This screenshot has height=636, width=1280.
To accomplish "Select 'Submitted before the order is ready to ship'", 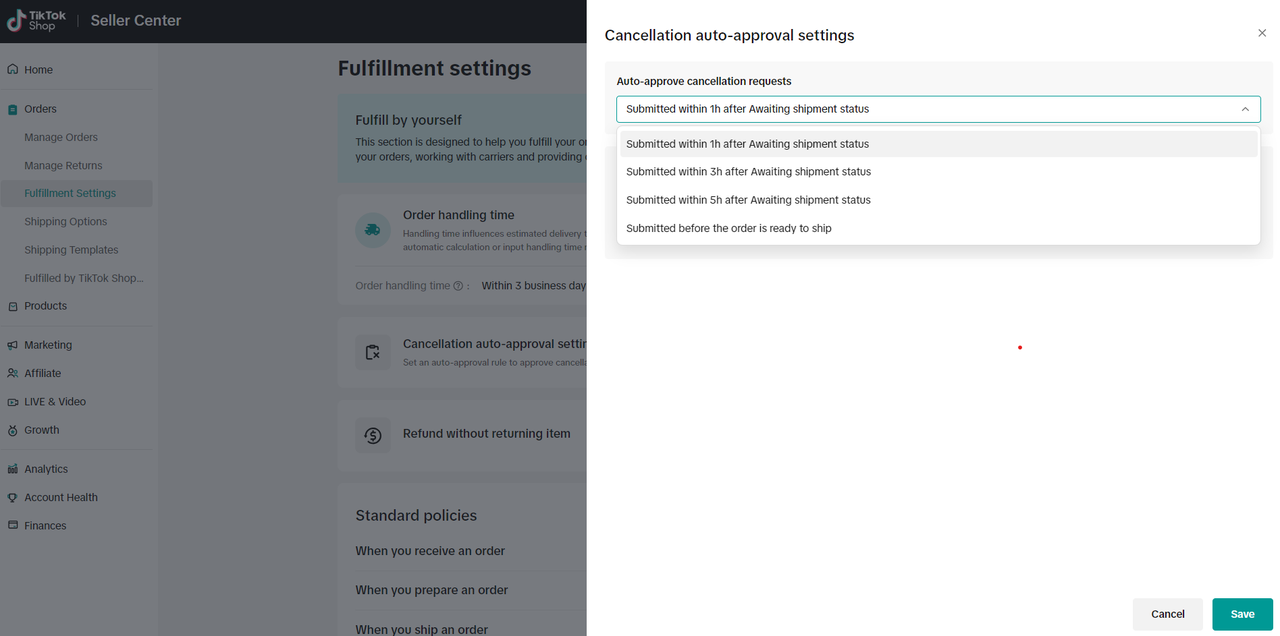I will pos(729,228).
